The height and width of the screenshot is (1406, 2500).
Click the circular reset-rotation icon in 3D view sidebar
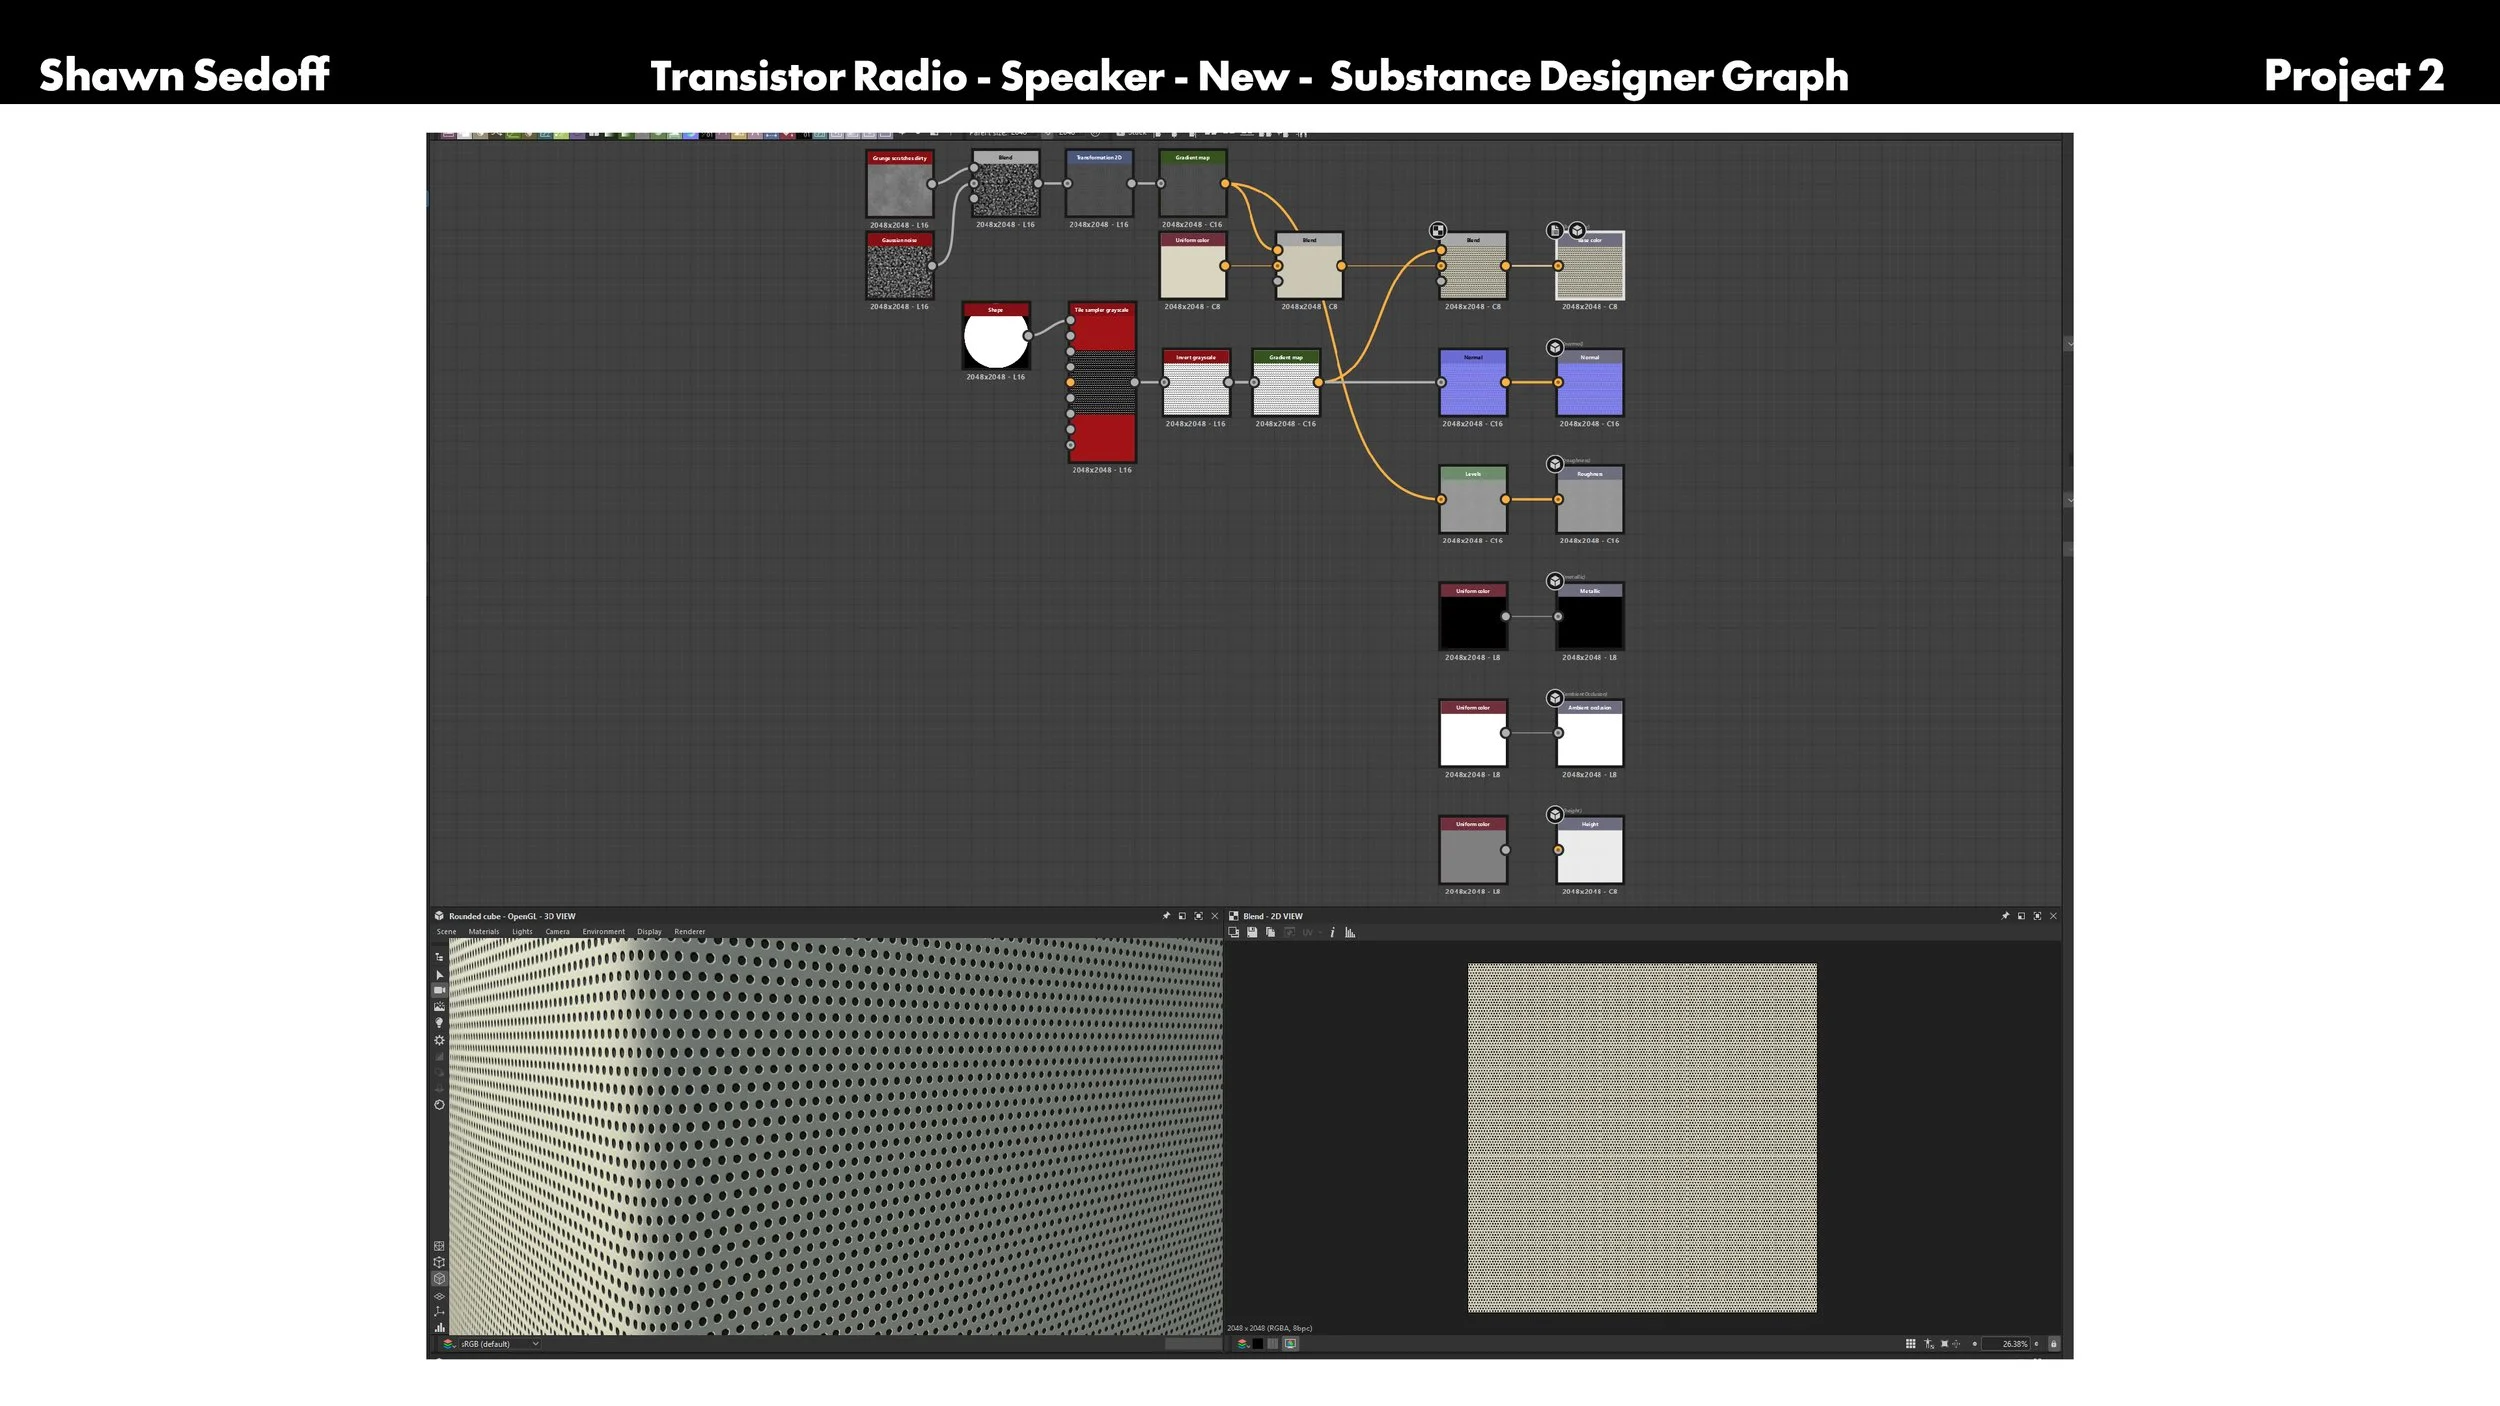[x=439, y=1105]
